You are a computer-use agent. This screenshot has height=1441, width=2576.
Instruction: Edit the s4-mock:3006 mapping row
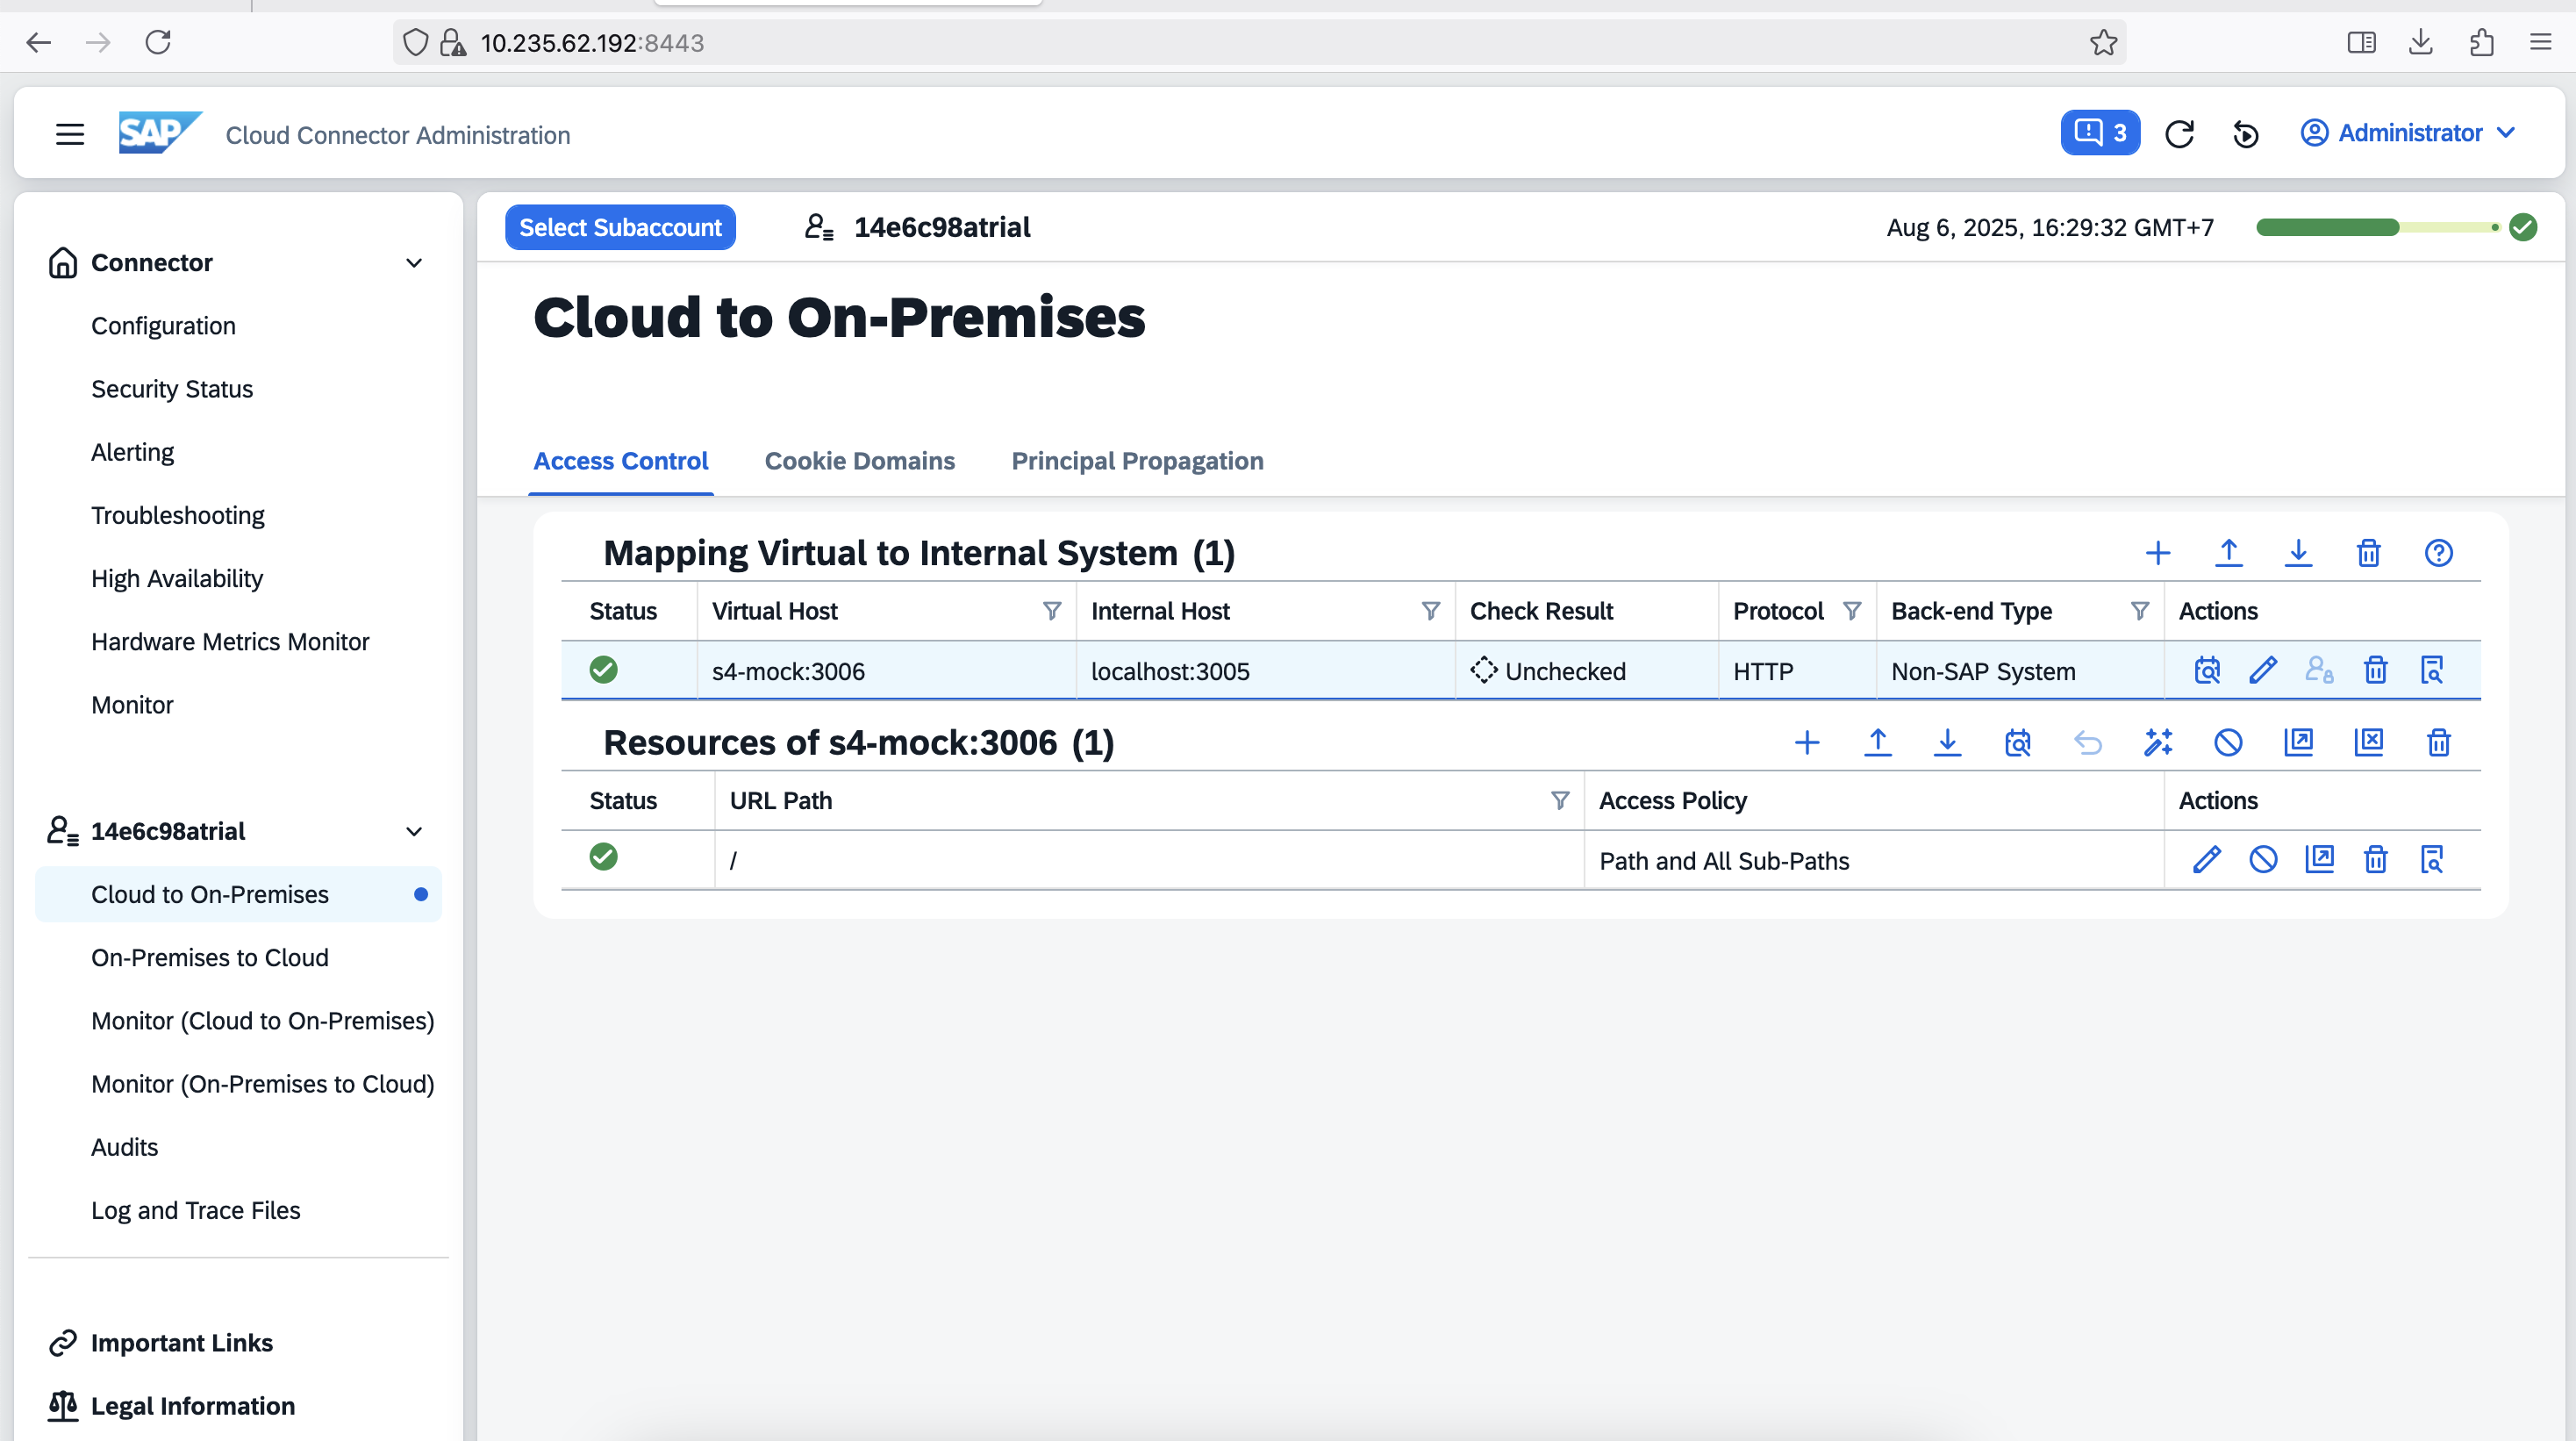tap(2263, 670)
